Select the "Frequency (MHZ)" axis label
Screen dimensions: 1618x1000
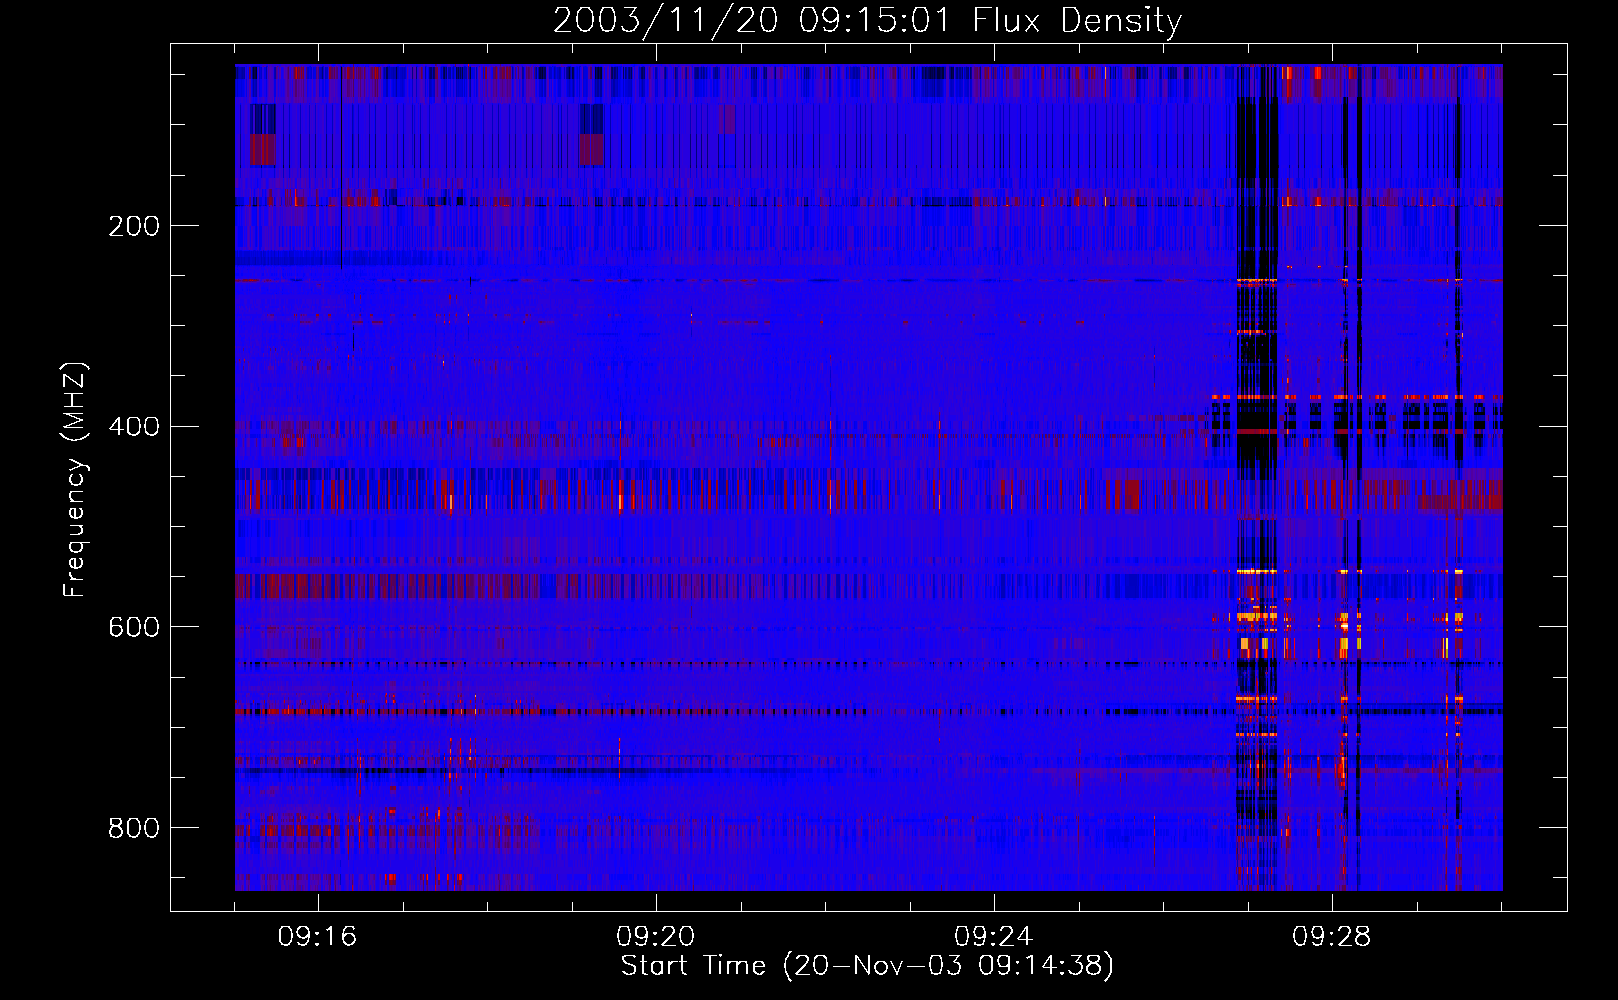[75, 480]
